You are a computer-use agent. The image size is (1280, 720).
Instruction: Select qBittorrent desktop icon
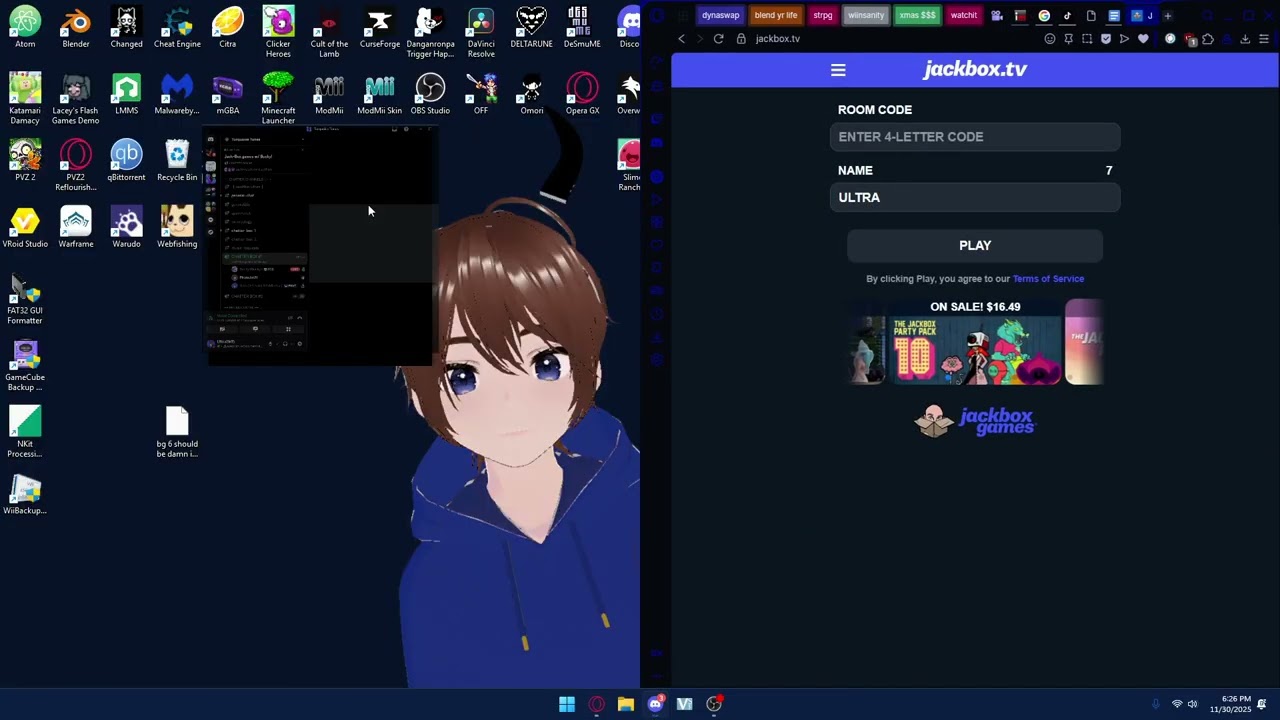tap(127, 161)
